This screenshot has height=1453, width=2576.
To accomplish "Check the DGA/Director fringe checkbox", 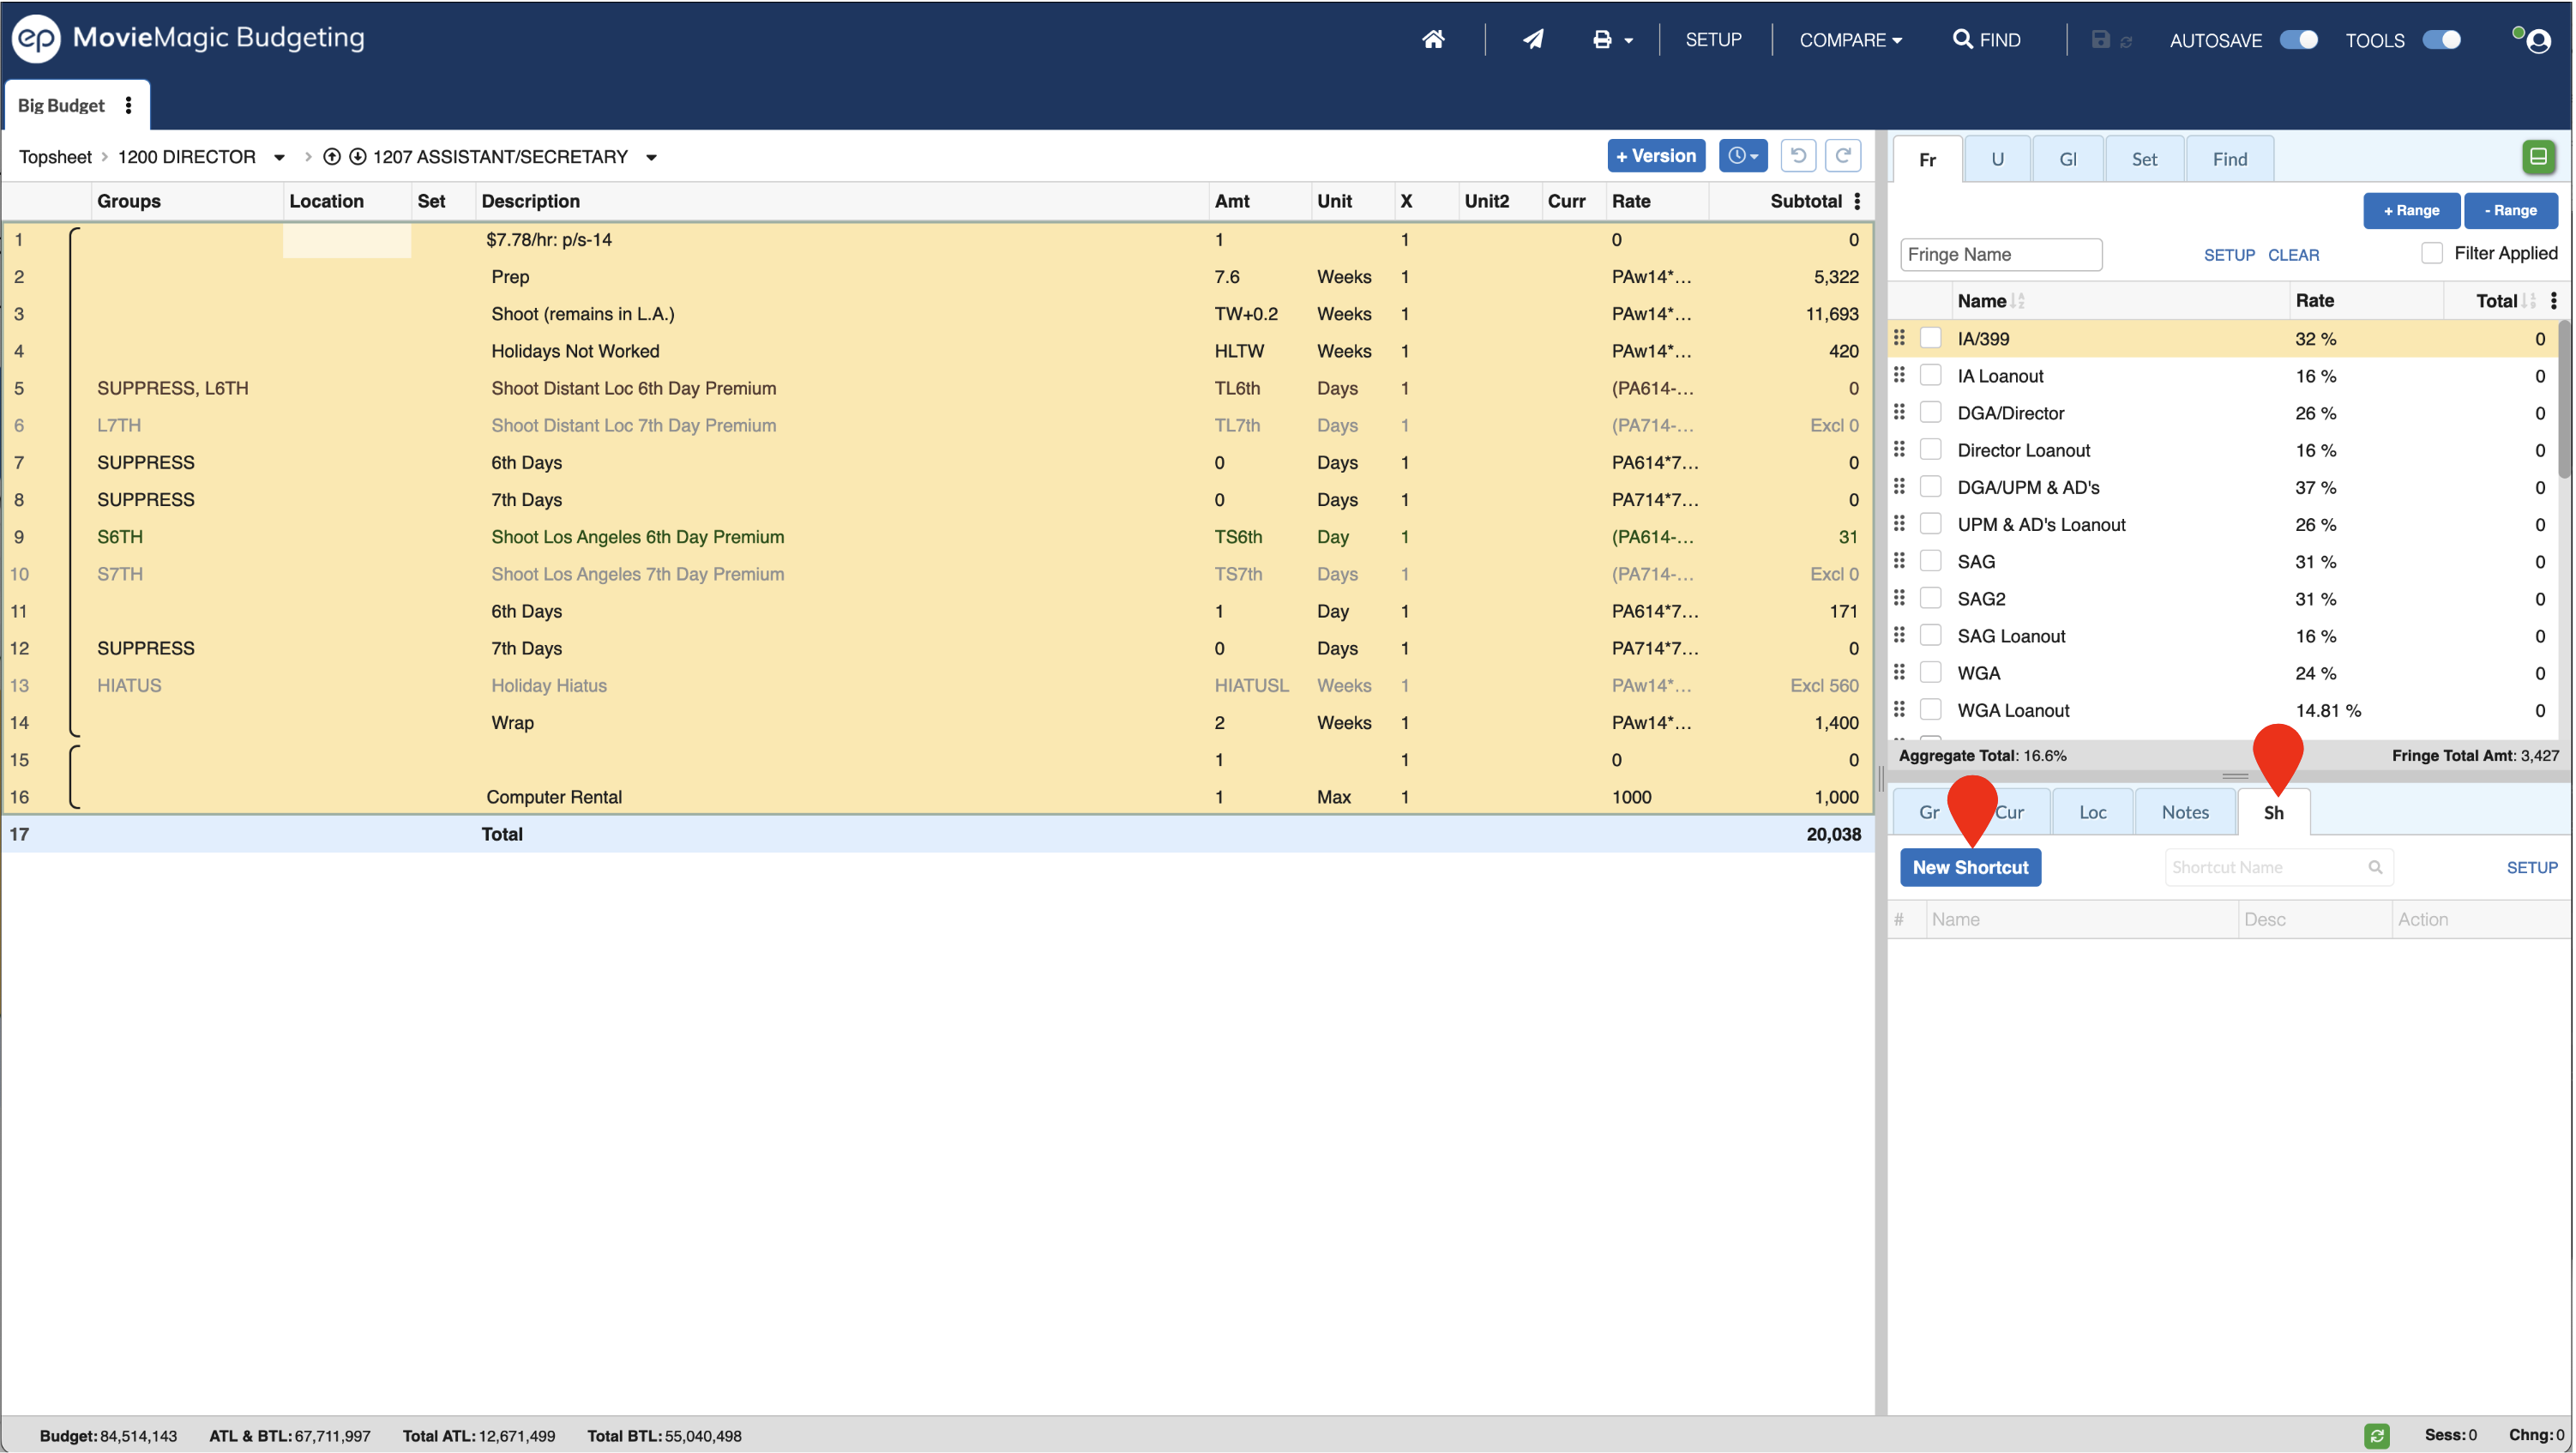I will [x=1931, y=412].
